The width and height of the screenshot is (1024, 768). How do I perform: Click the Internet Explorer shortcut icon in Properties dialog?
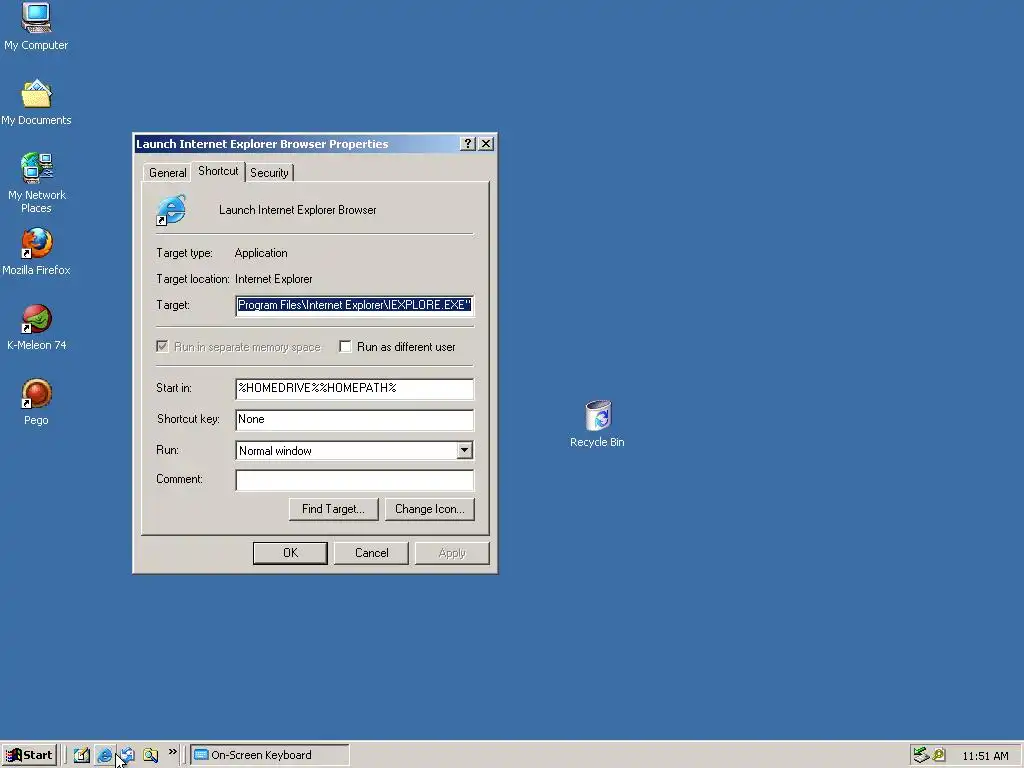[172, 210]
